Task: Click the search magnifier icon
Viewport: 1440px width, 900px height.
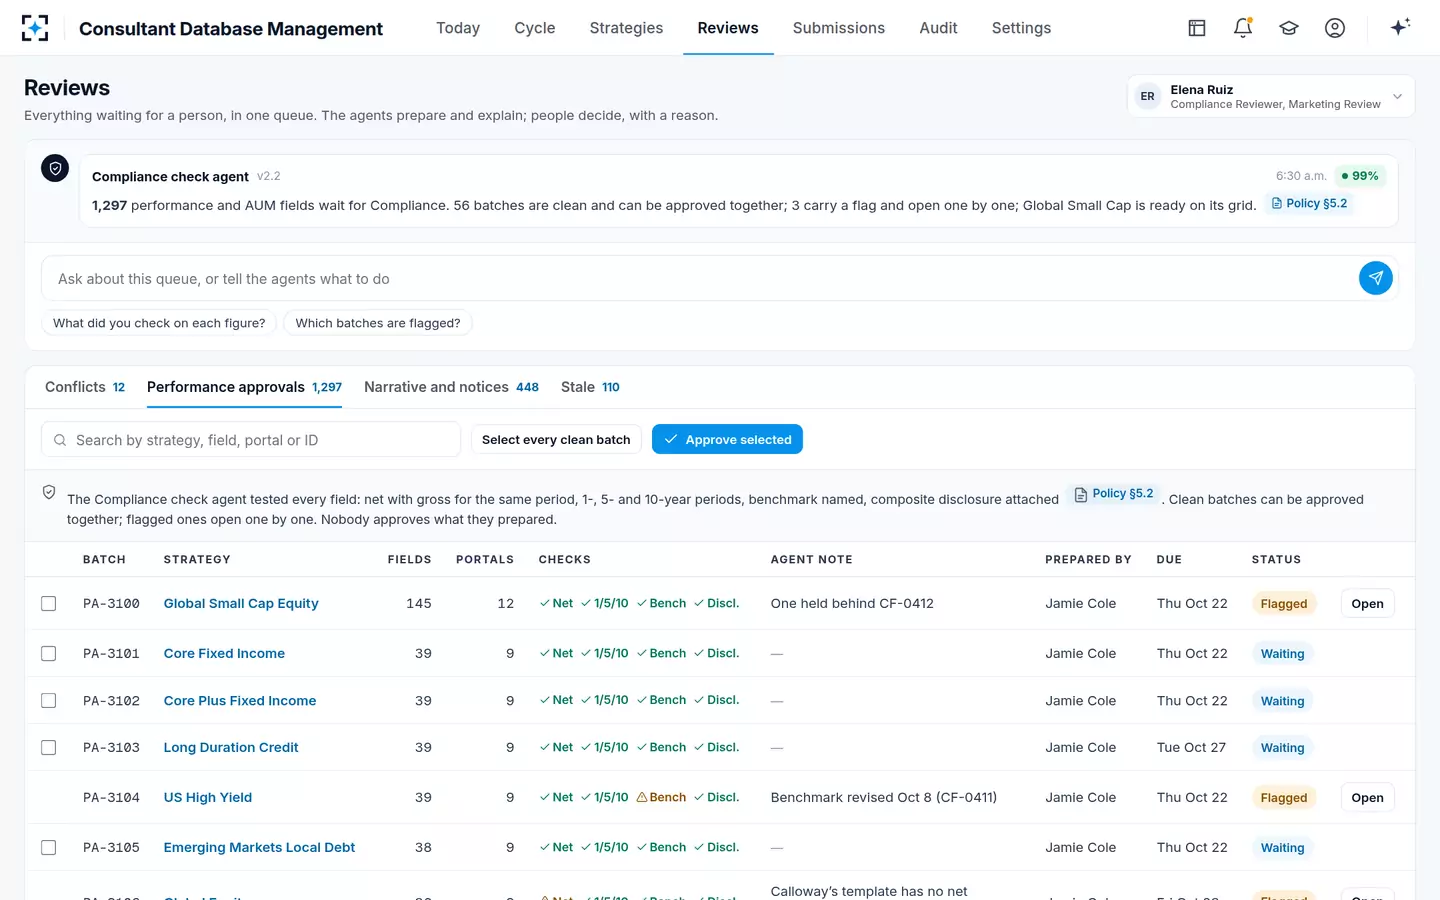Action: click(x=60, y=440)
